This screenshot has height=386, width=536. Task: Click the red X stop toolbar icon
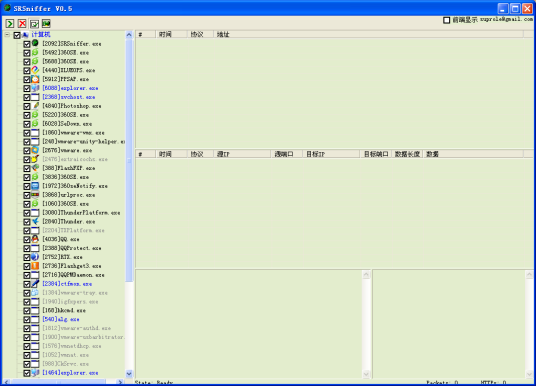pos(22,23)
